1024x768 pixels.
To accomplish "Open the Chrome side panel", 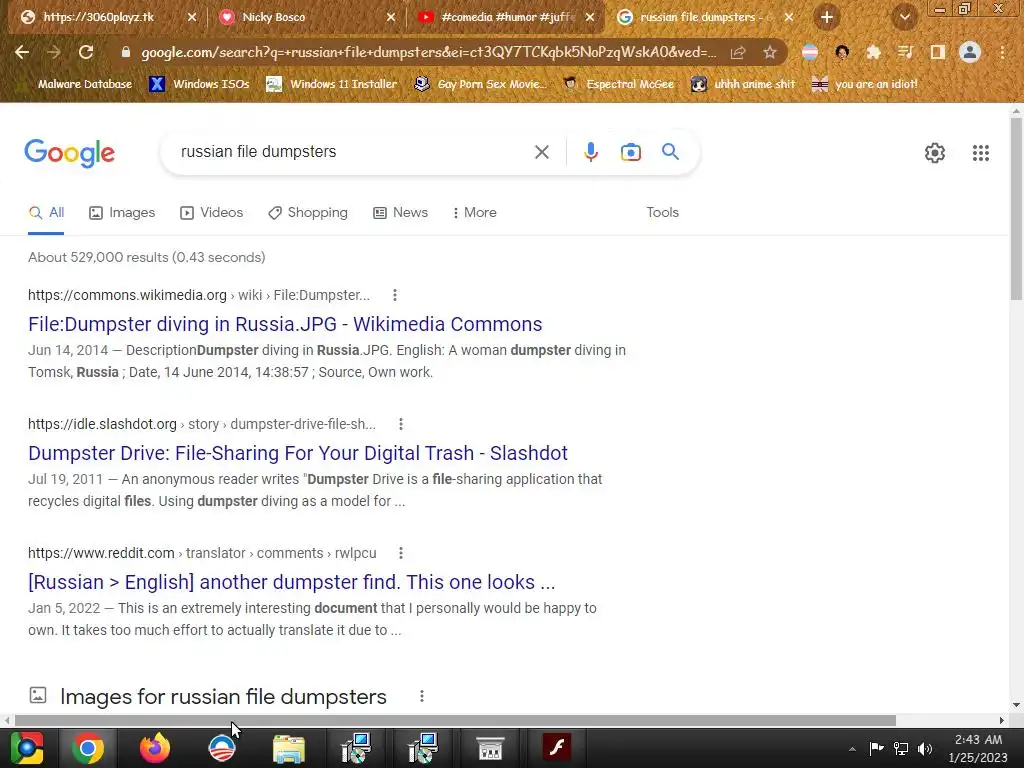I will 938,52.
